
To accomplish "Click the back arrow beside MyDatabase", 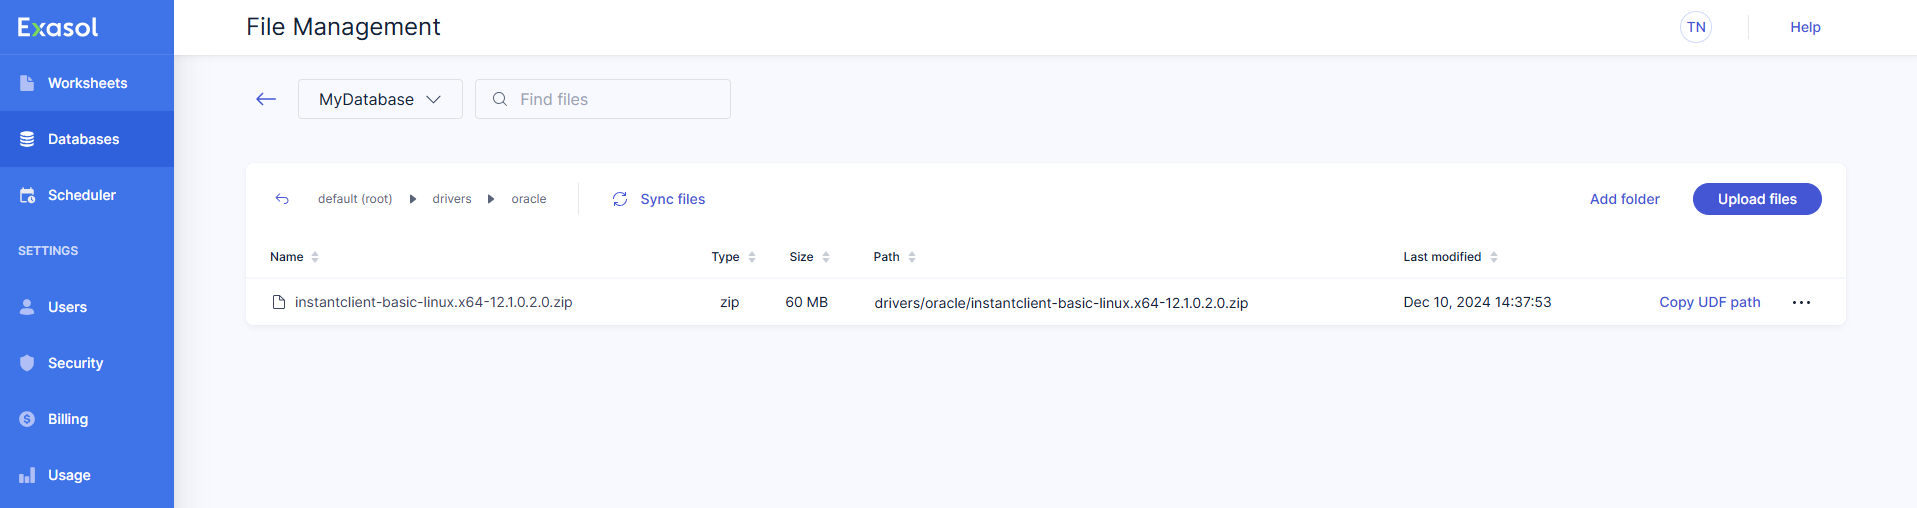I will coord(266,99).
